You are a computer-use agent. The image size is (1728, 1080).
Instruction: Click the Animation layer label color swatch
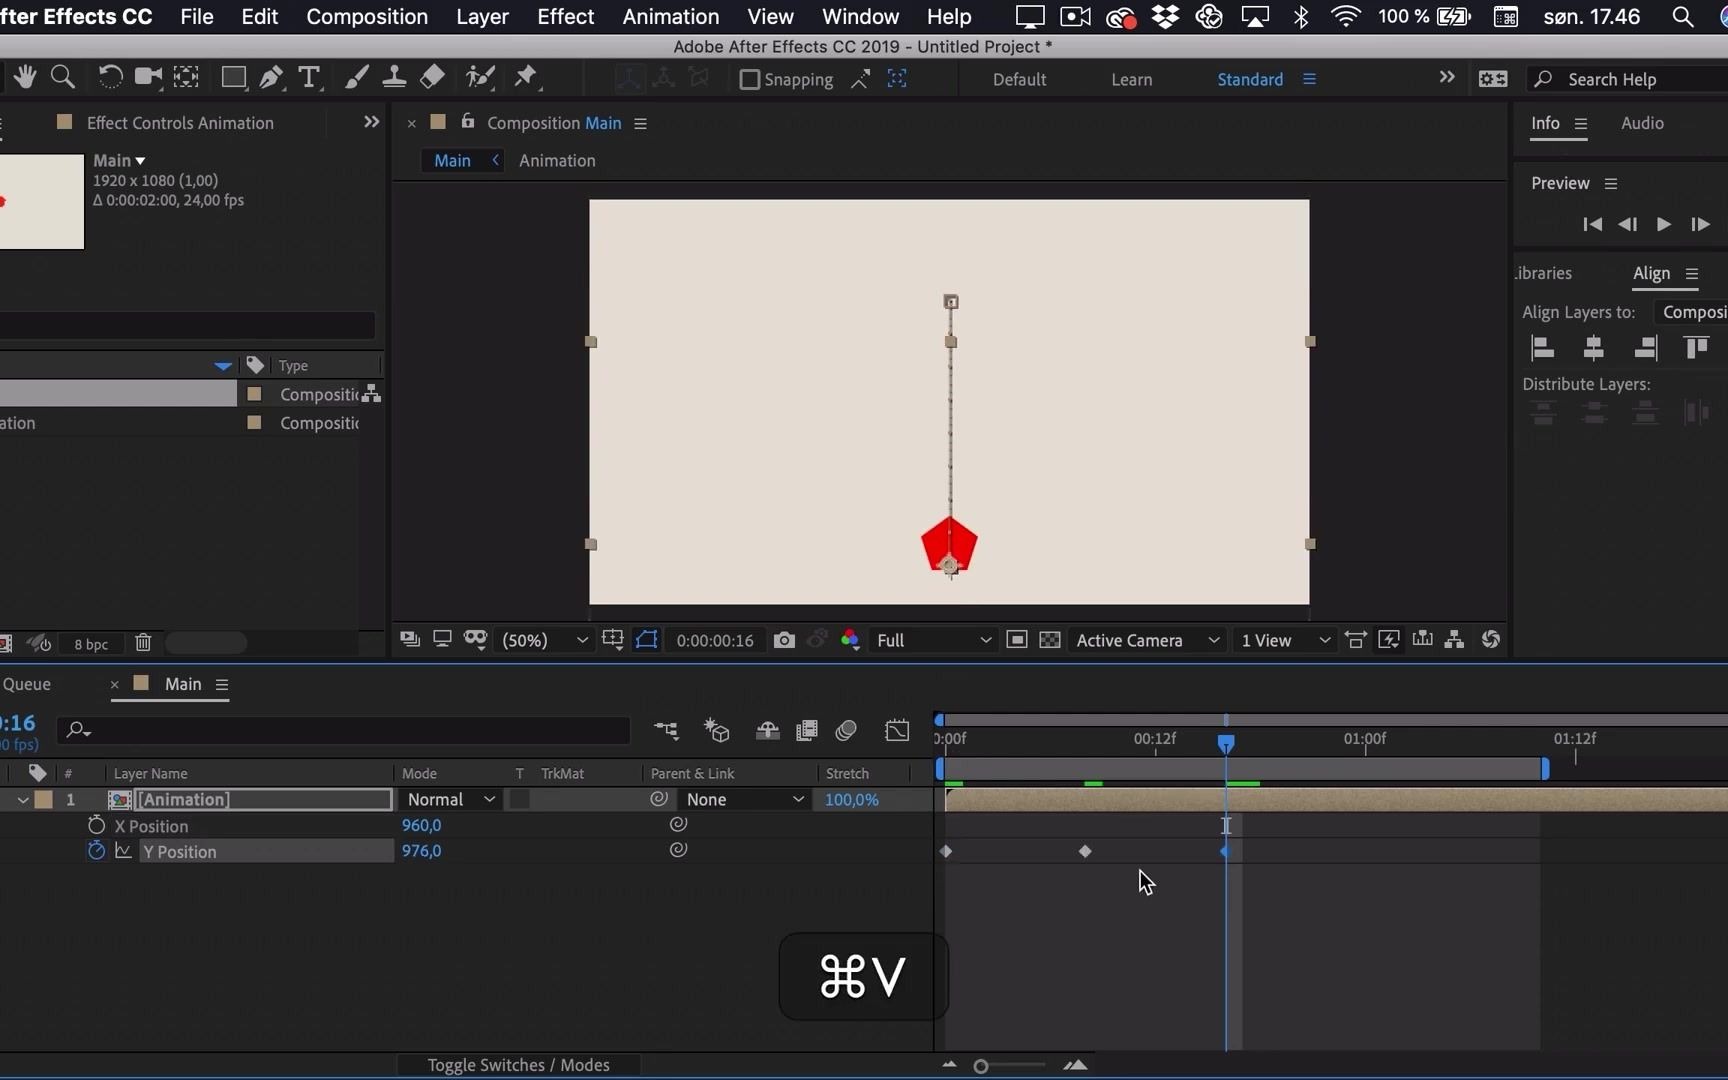[44, 799]
